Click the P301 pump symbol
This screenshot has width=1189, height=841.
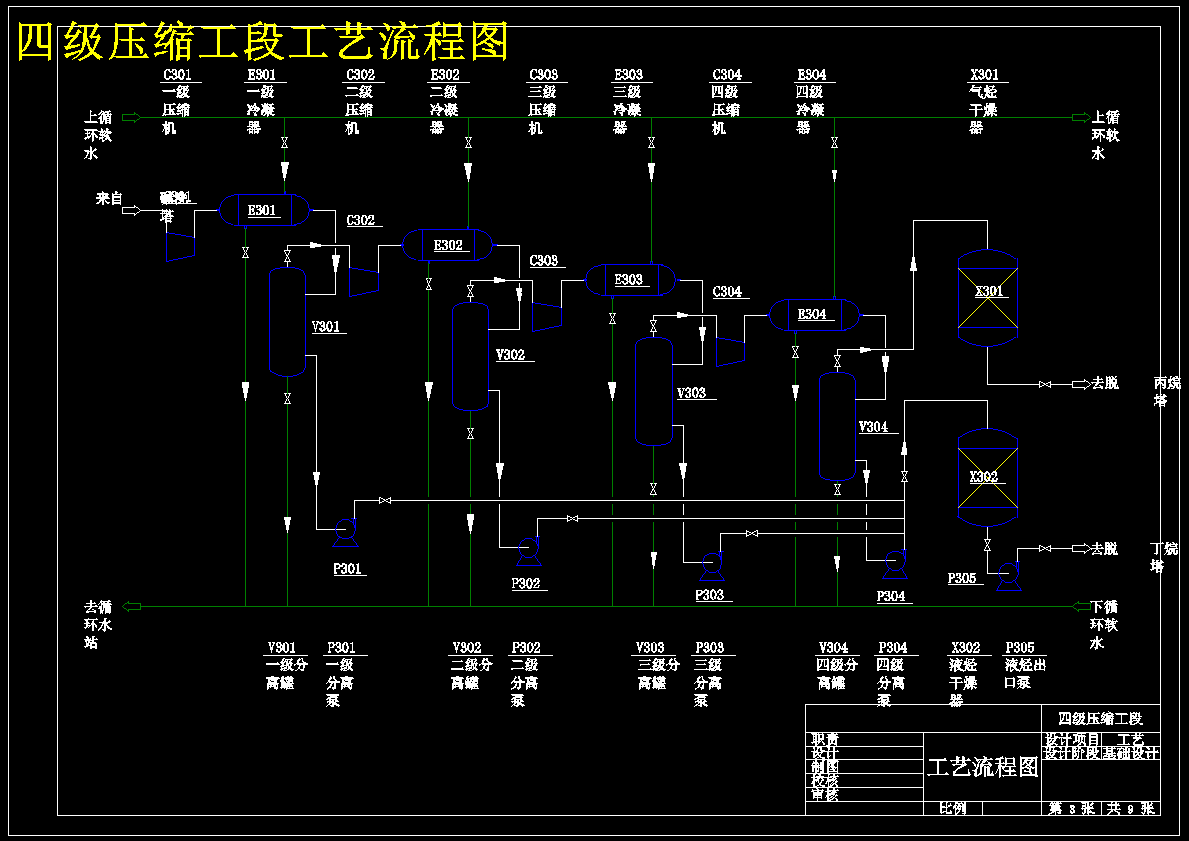pos(346,532)
